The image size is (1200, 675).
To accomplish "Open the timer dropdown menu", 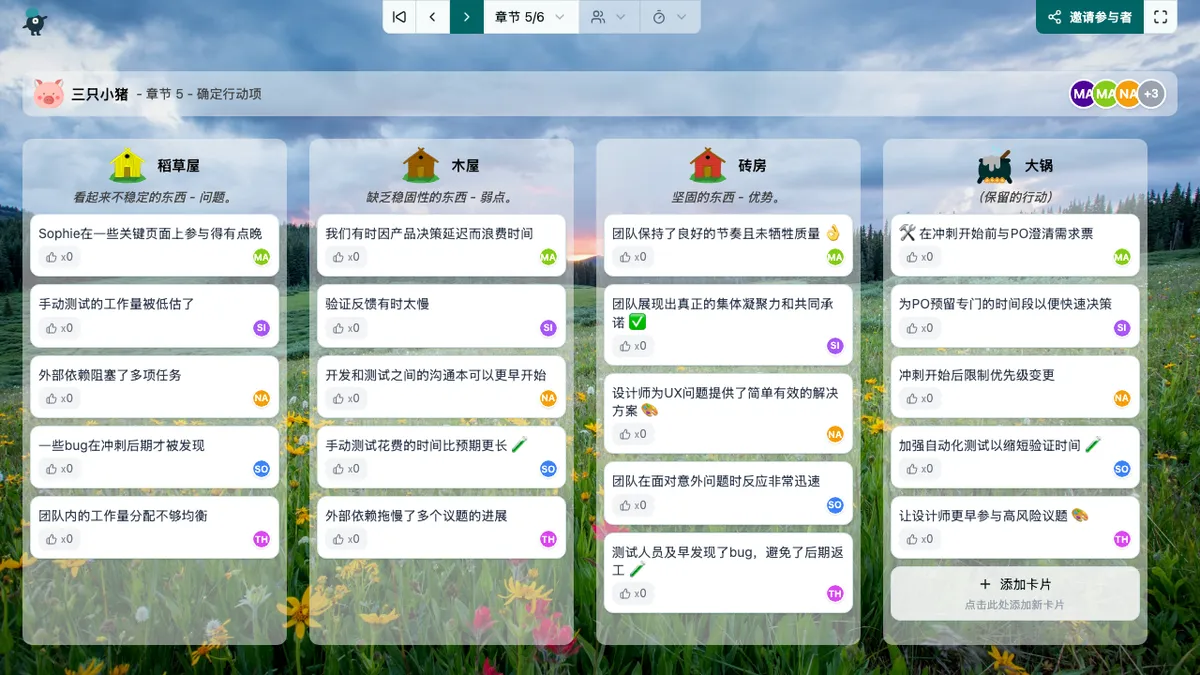I will [669, 17].
